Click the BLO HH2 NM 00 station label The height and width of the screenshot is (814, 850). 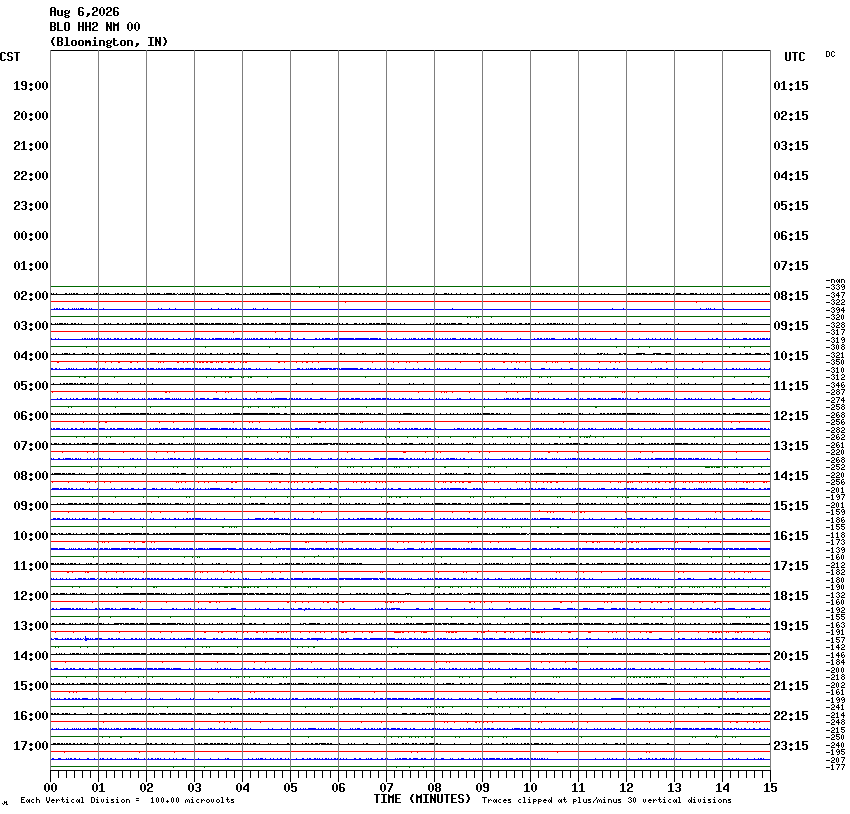[x=95, y=27]
